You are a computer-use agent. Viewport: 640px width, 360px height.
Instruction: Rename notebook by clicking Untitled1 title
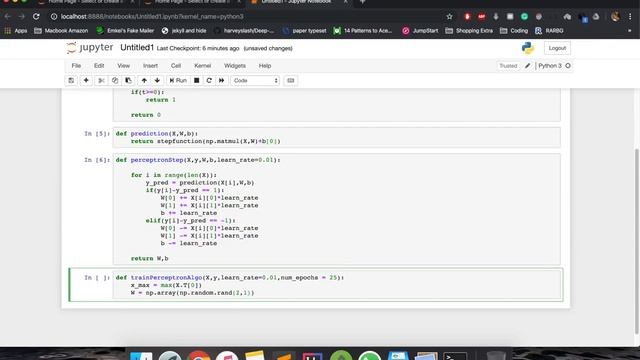(137, 48)
